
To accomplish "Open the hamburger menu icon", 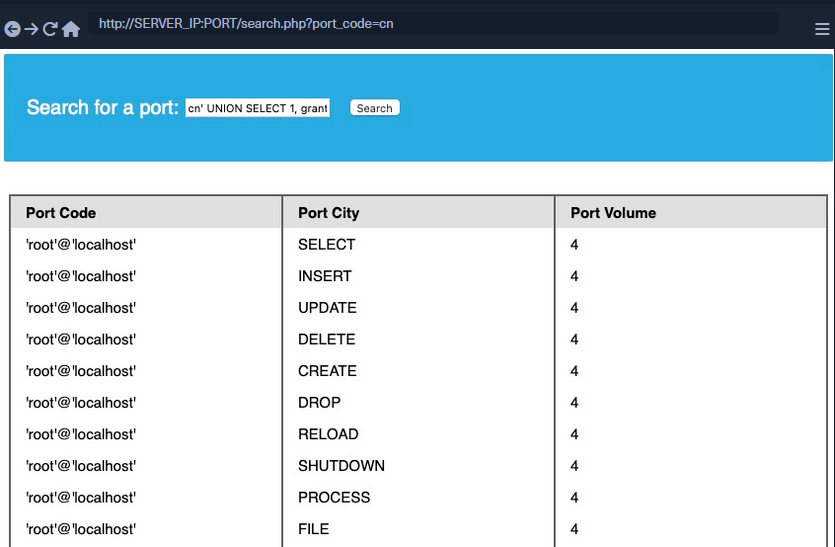I will pyautogui.click(x=822, y=30).
